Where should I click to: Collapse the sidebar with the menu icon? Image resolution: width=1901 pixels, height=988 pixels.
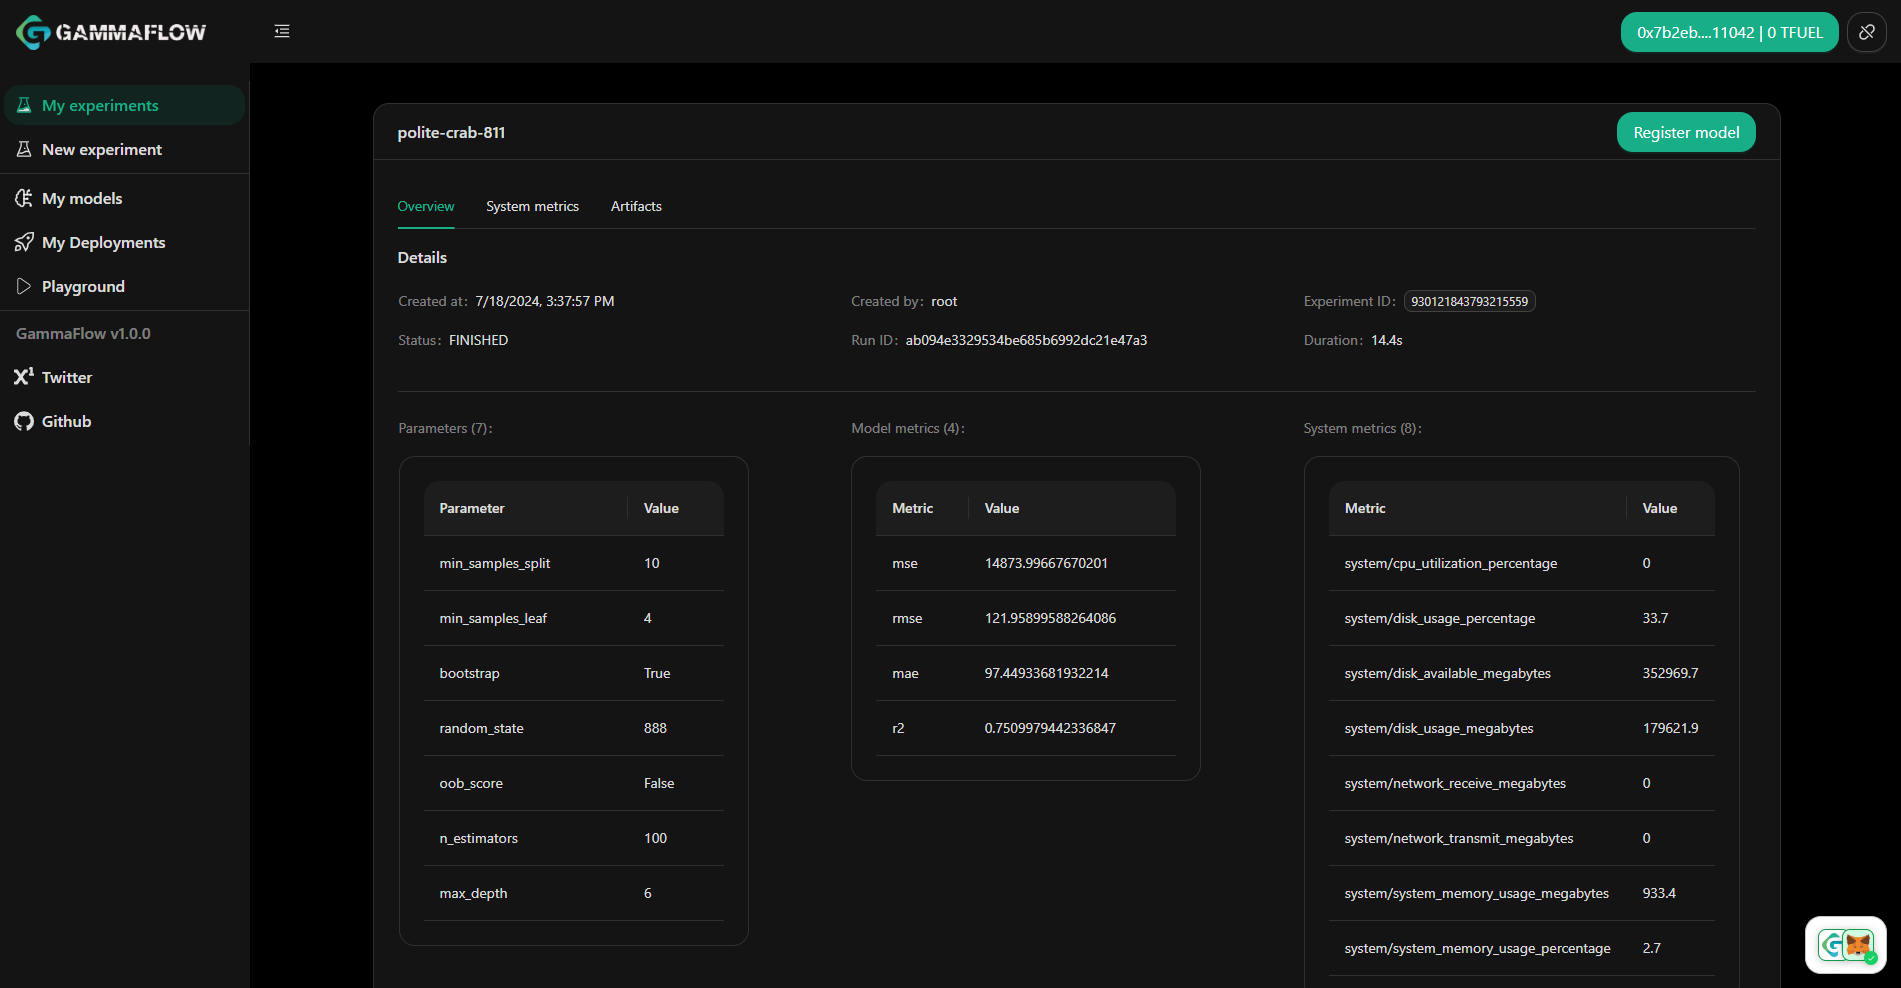(282, 32)
